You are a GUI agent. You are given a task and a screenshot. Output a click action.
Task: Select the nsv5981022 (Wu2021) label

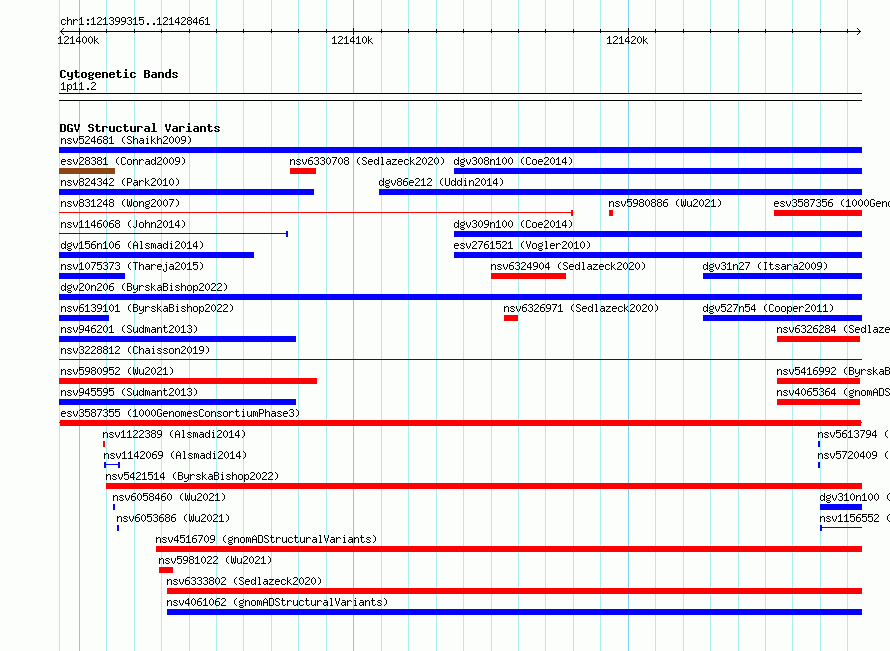(215, 560)
